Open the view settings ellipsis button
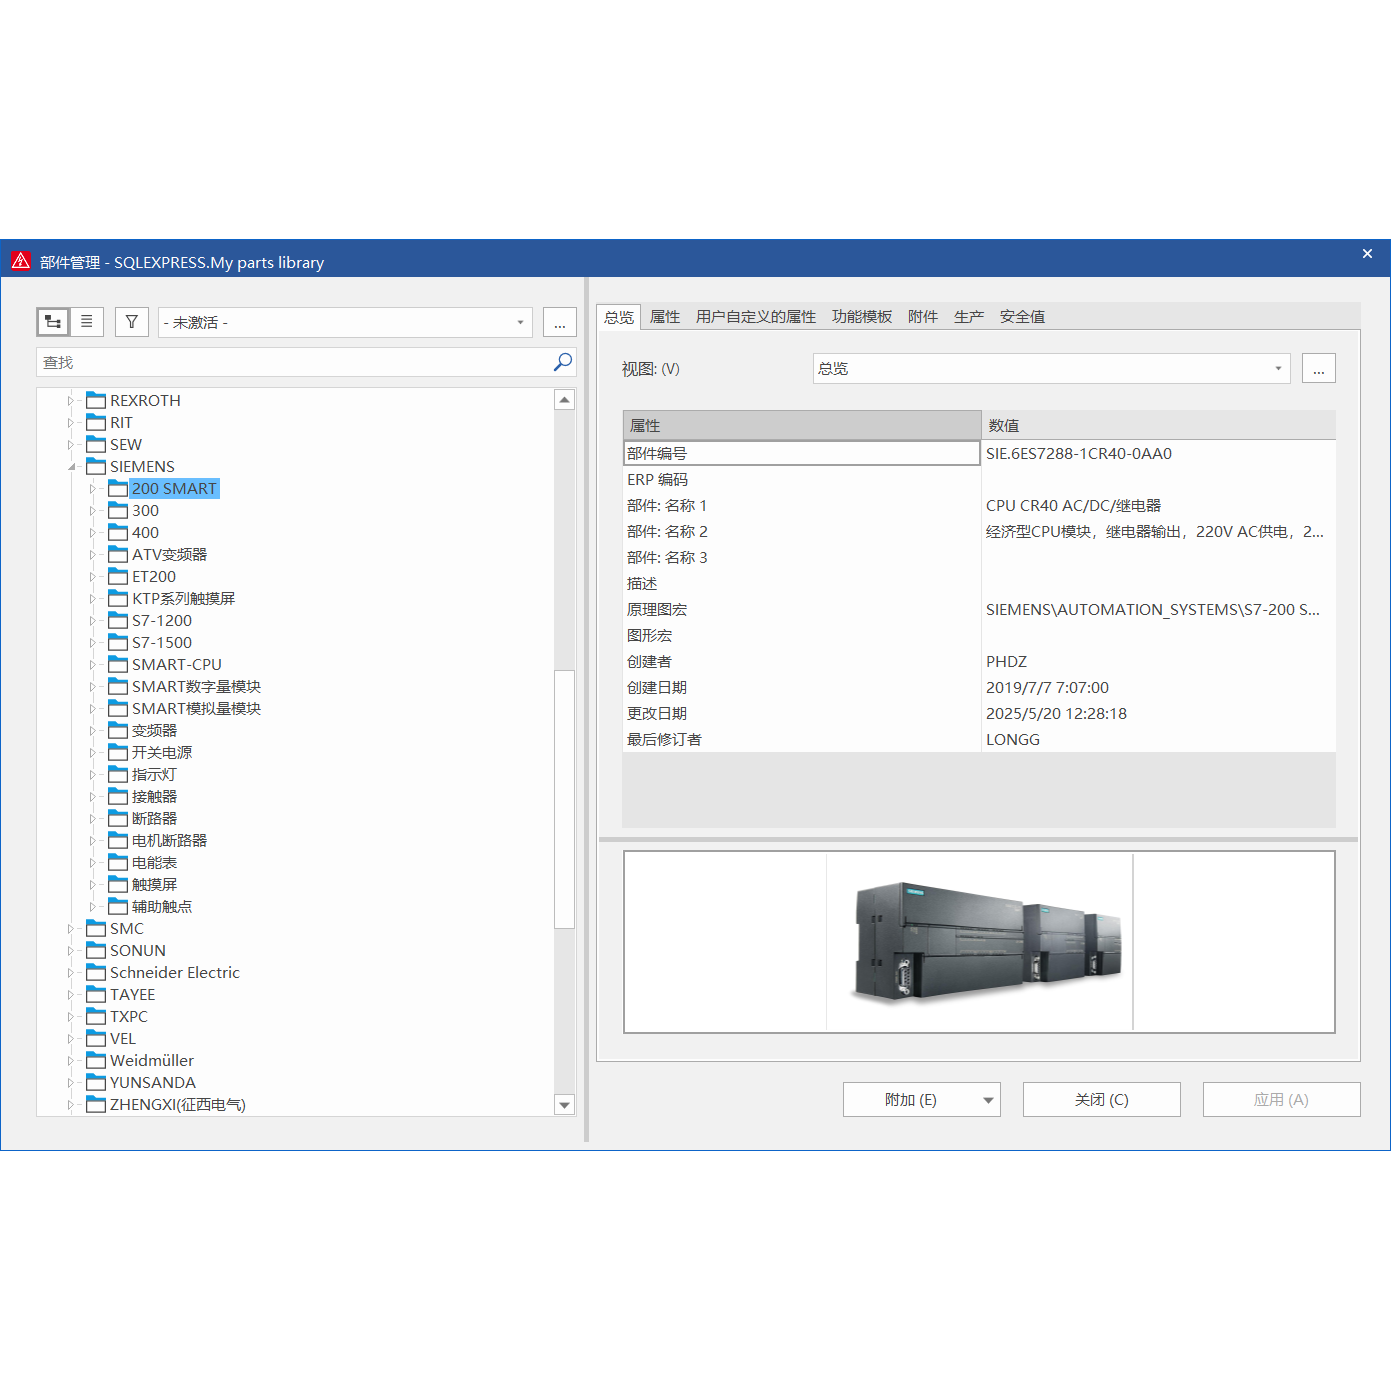 pos(1319,368)
